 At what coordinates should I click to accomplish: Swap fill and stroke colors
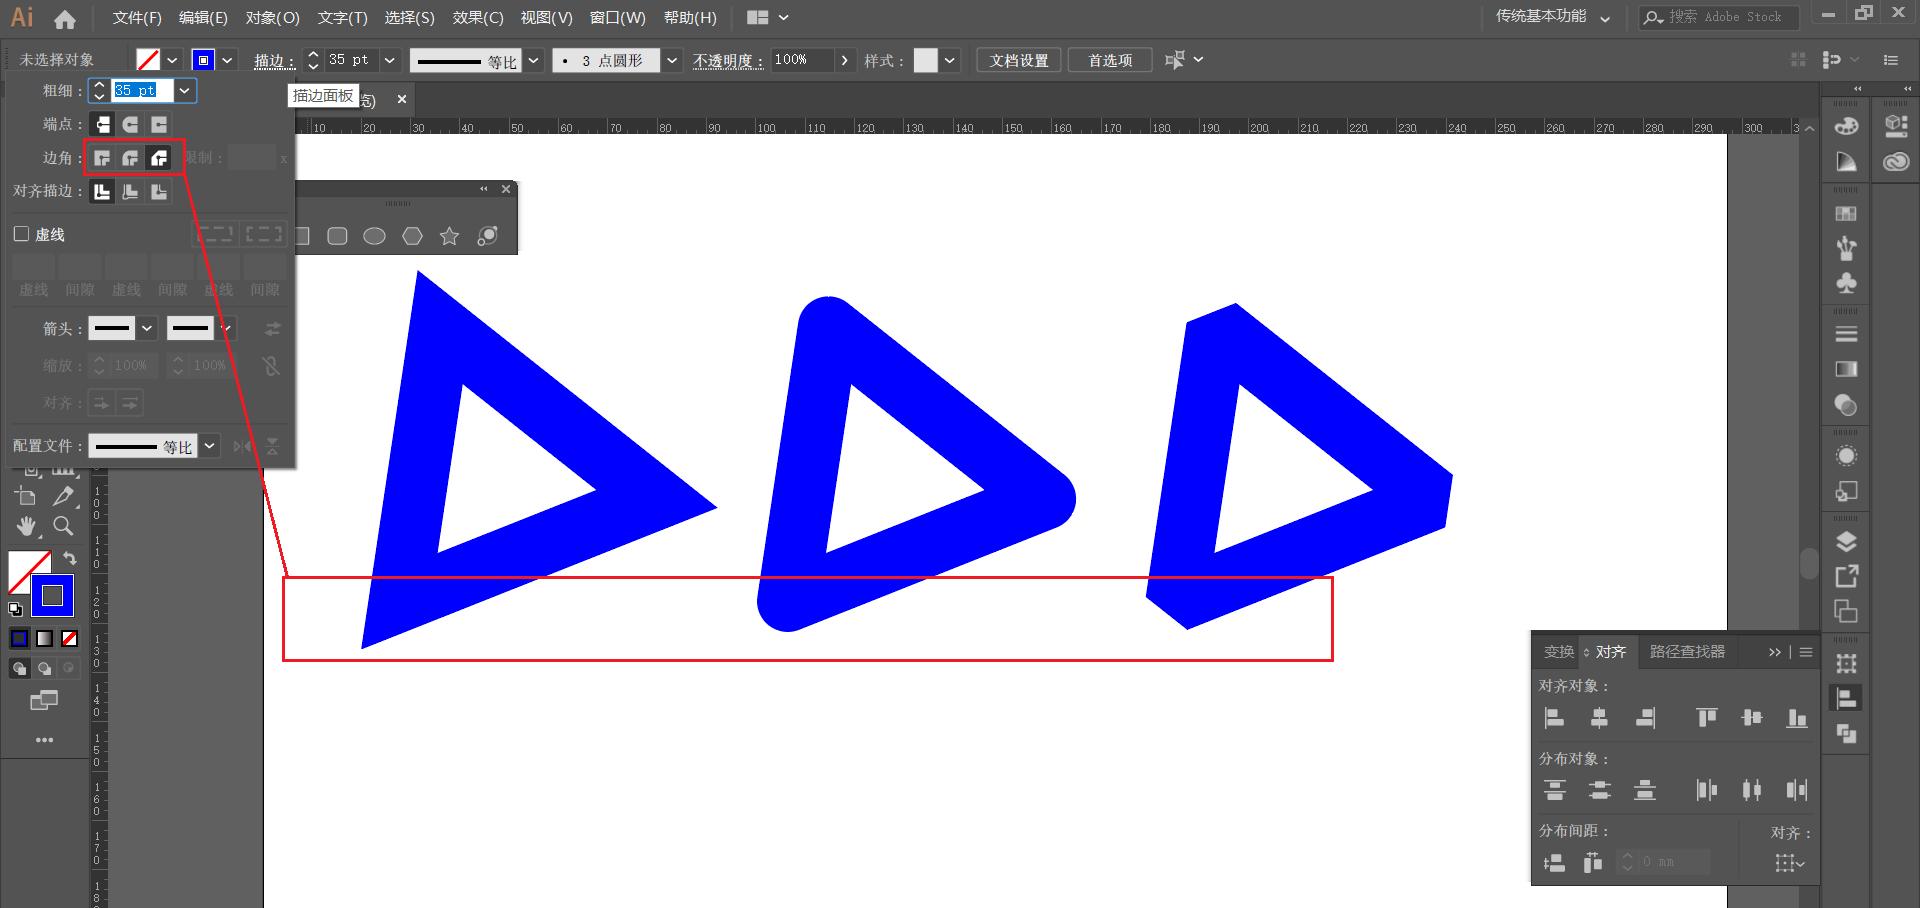70,558
